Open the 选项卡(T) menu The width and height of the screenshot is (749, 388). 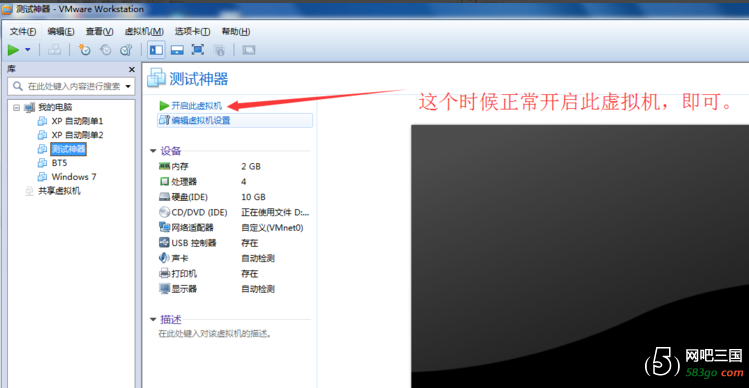coord(192,32)
